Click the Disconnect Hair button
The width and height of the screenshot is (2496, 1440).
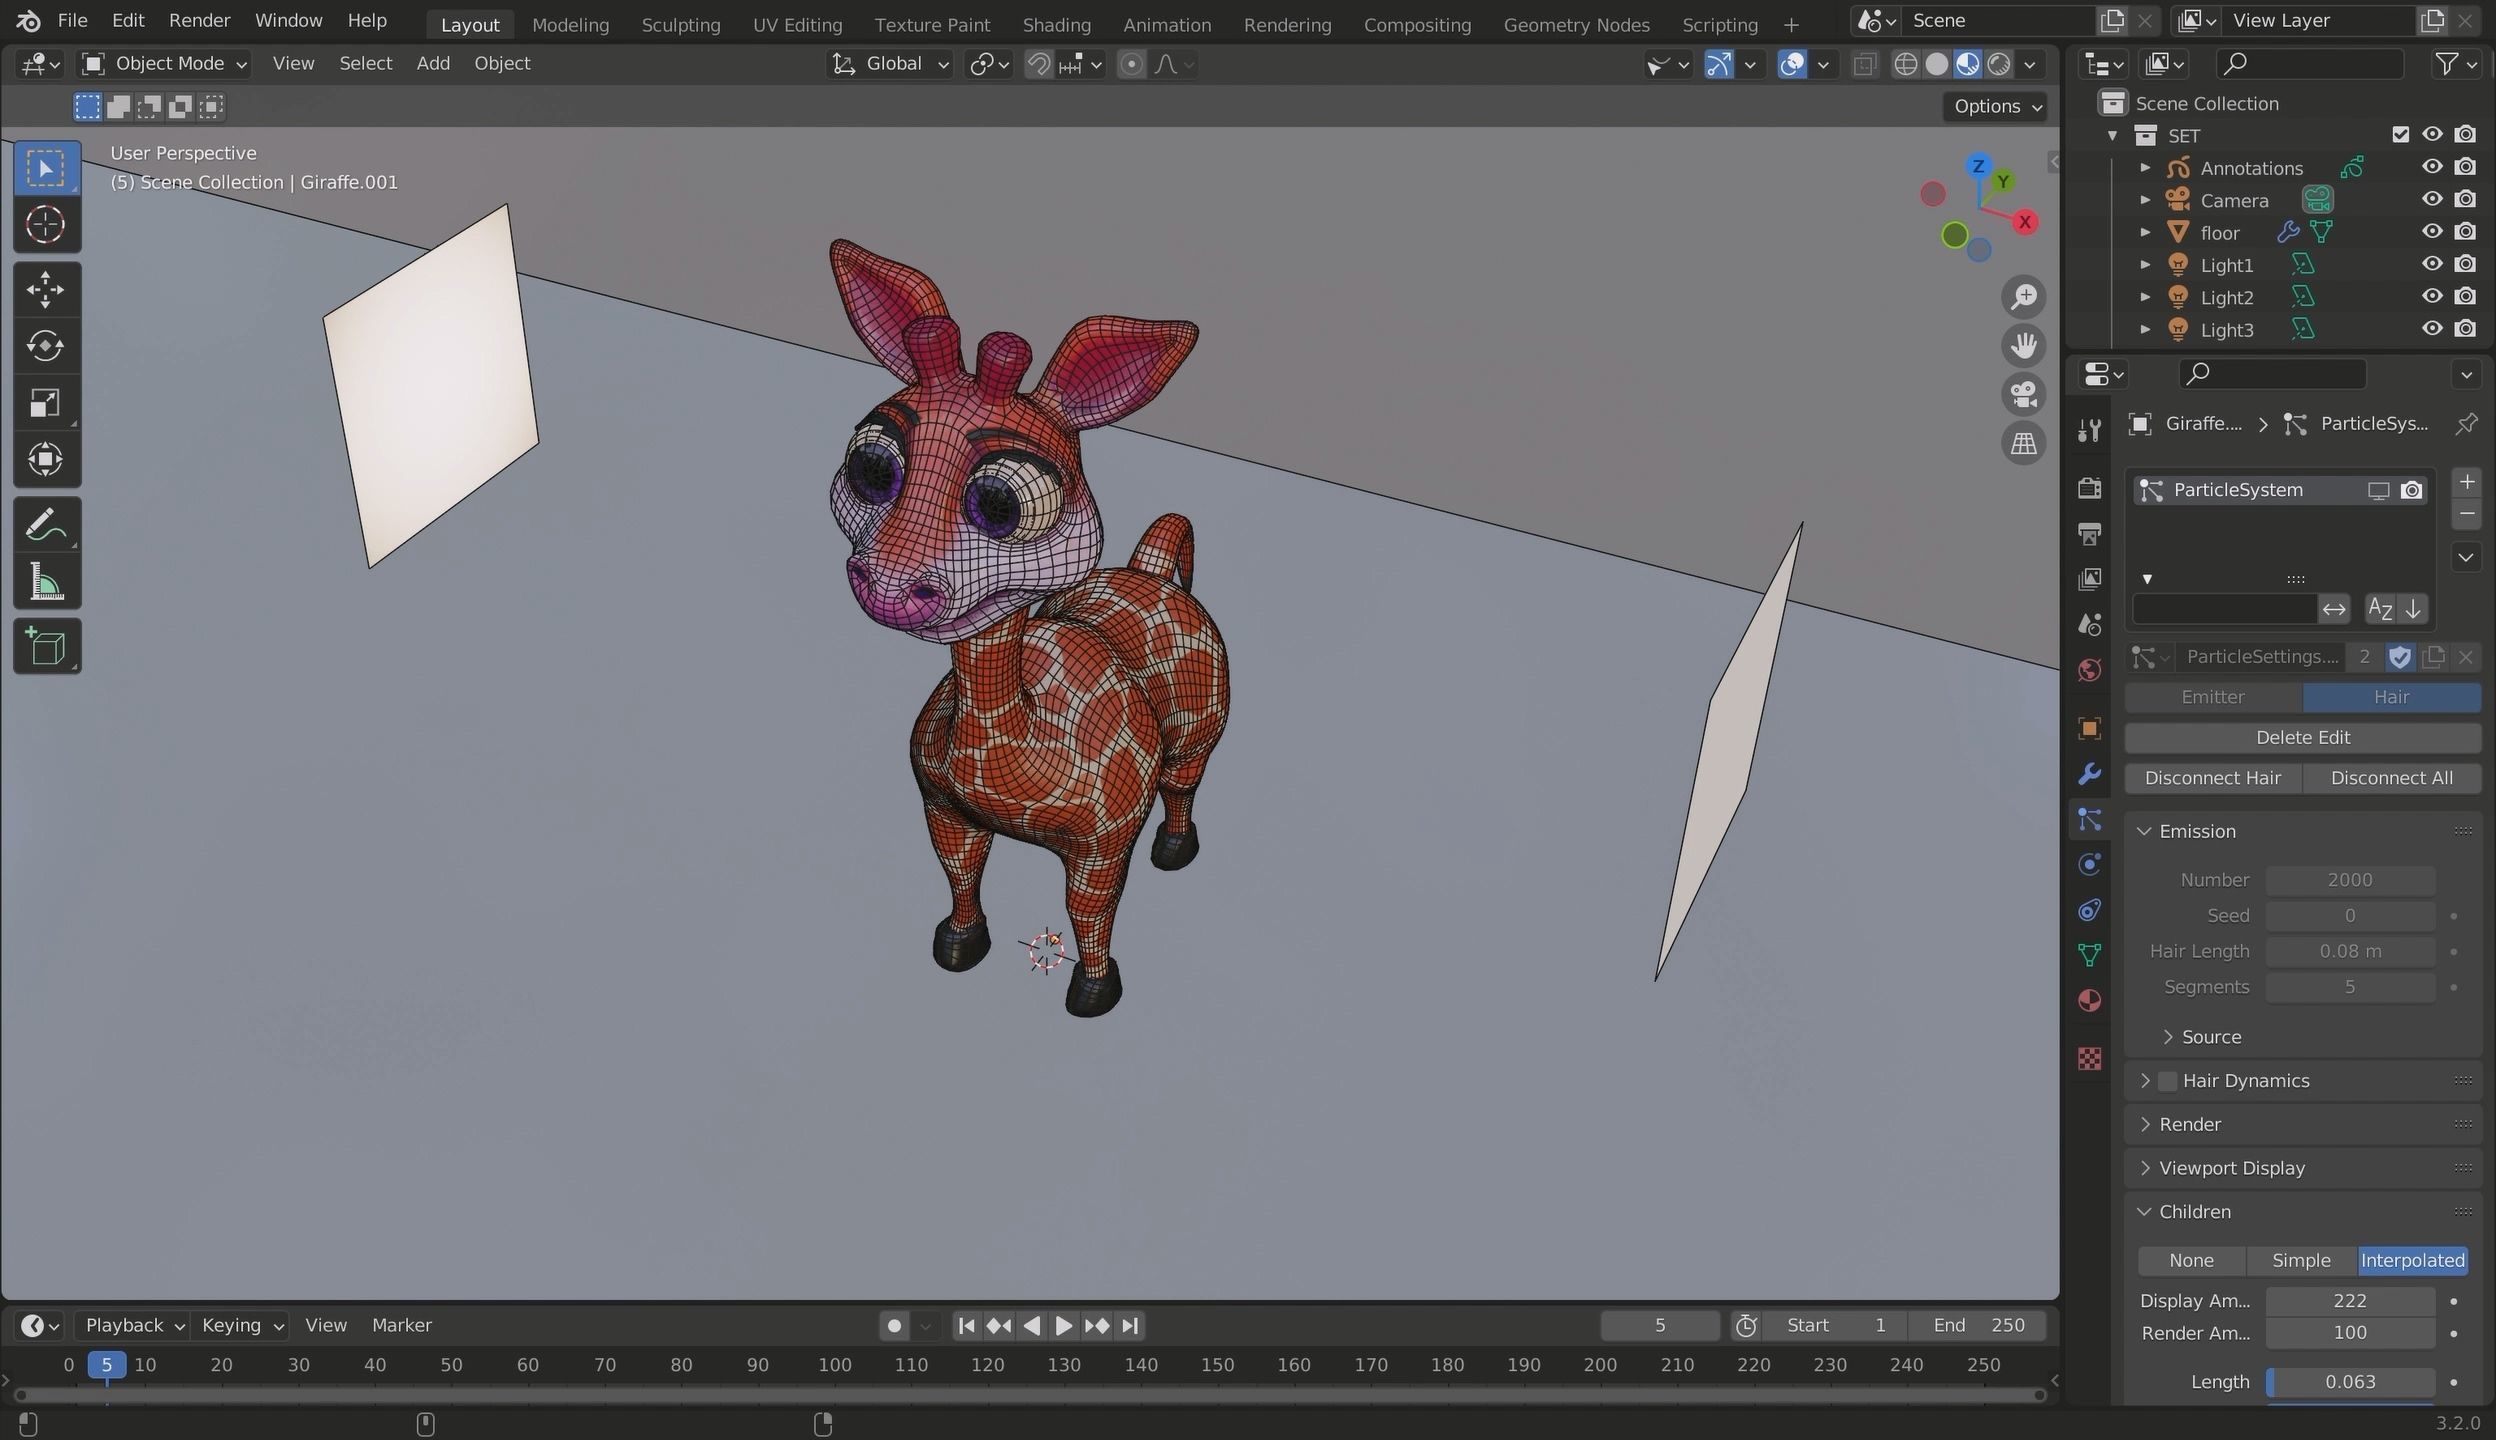point(2212,778)
